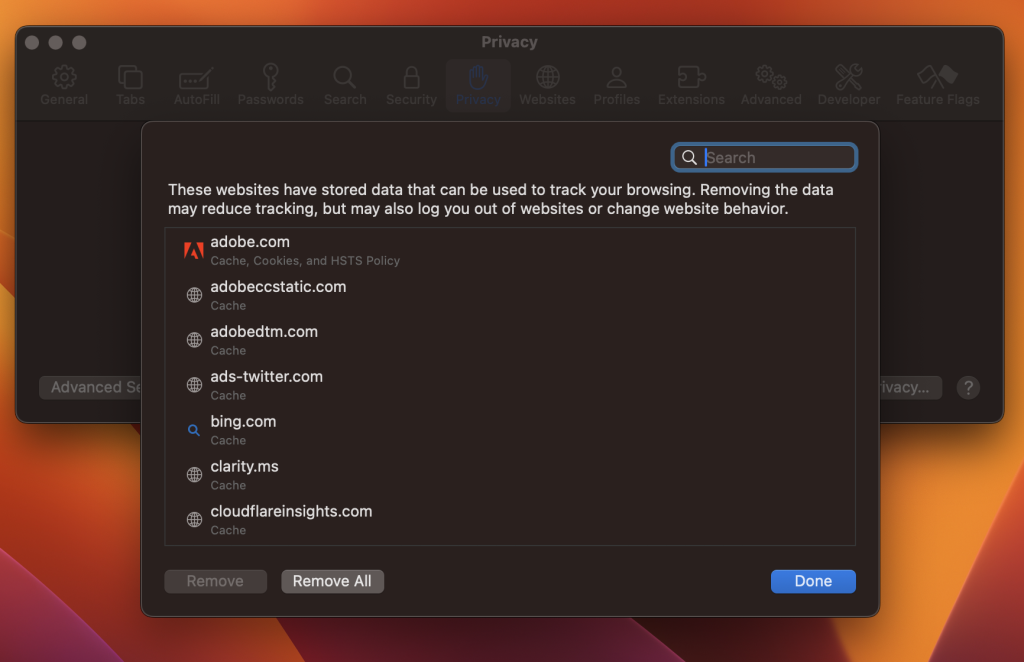
Task: Click Remove All website data
Action: click(x=332, y=581)
